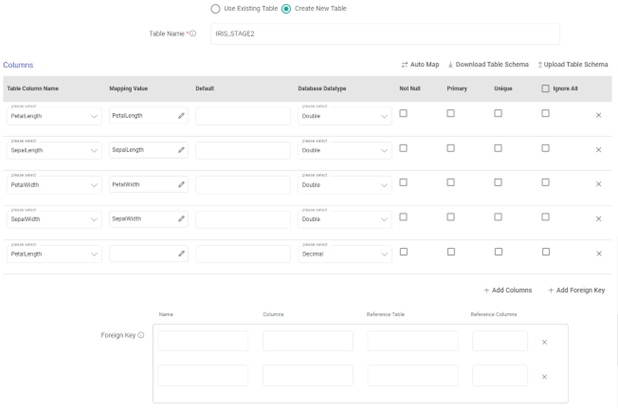The height and width of the screenshot is (408, 618).
Task: Click the Database Datatype column header
Action: (322, 89)
